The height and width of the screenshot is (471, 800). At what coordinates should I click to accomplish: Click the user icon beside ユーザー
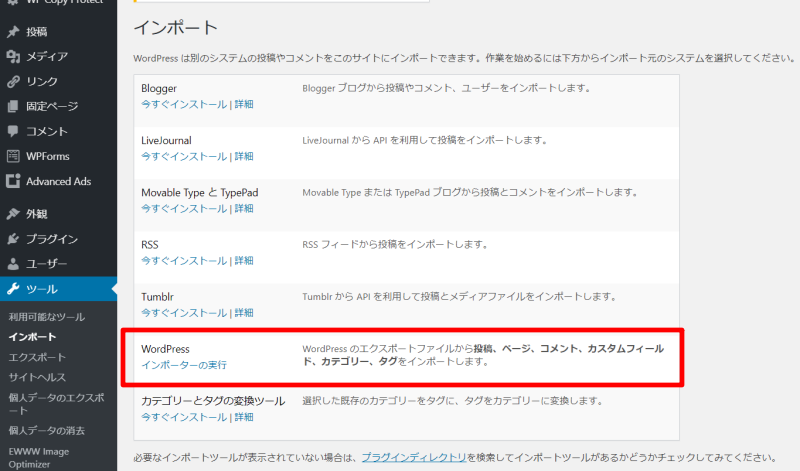click(x=13, y=264)
